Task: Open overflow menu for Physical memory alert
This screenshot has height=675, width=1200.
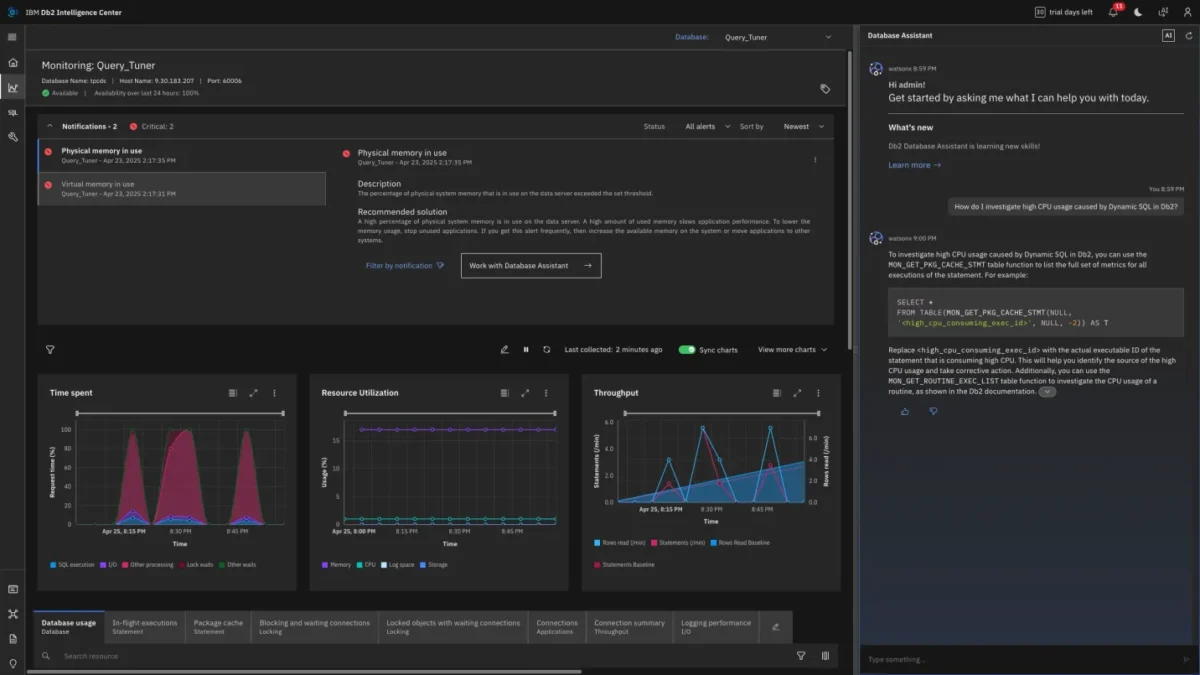Action: pyautogui.click(x=815, y=159)
